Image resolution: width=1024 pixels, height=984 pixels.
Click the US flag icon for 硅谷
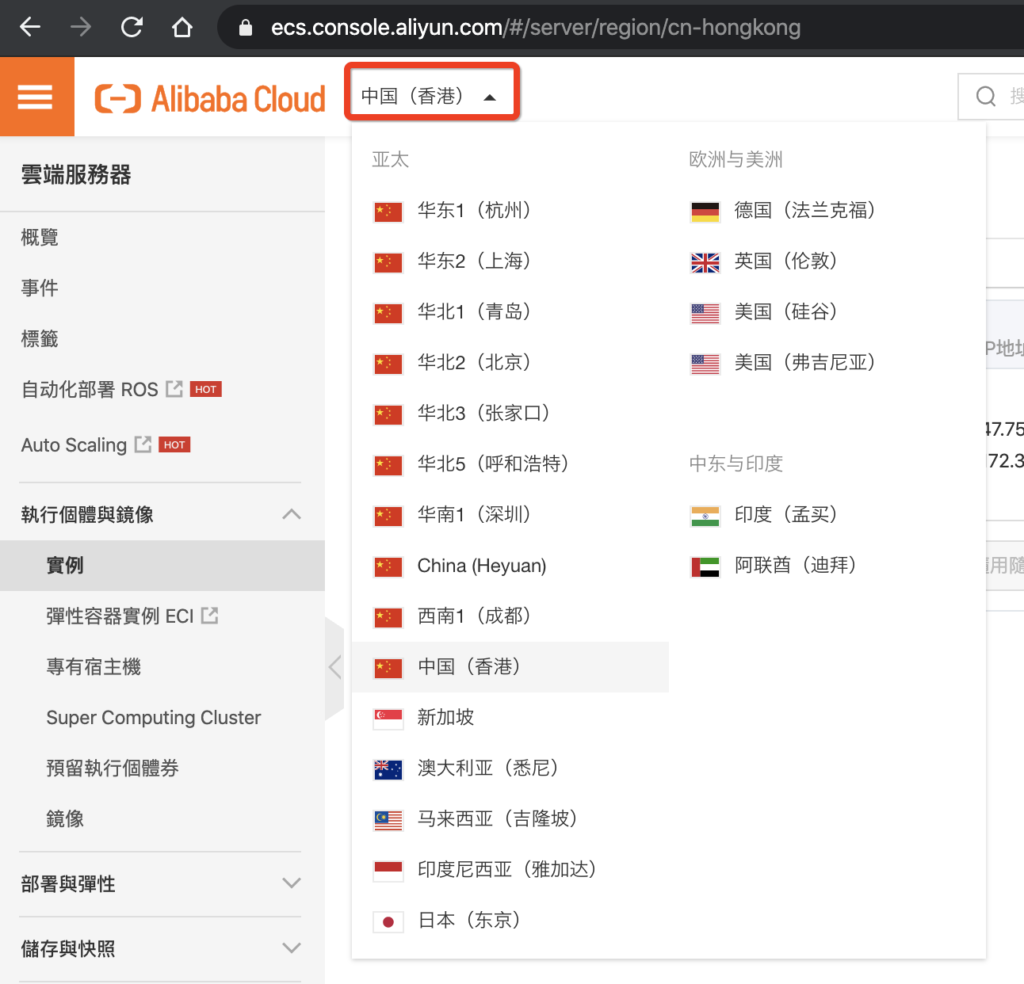(705, 313)
